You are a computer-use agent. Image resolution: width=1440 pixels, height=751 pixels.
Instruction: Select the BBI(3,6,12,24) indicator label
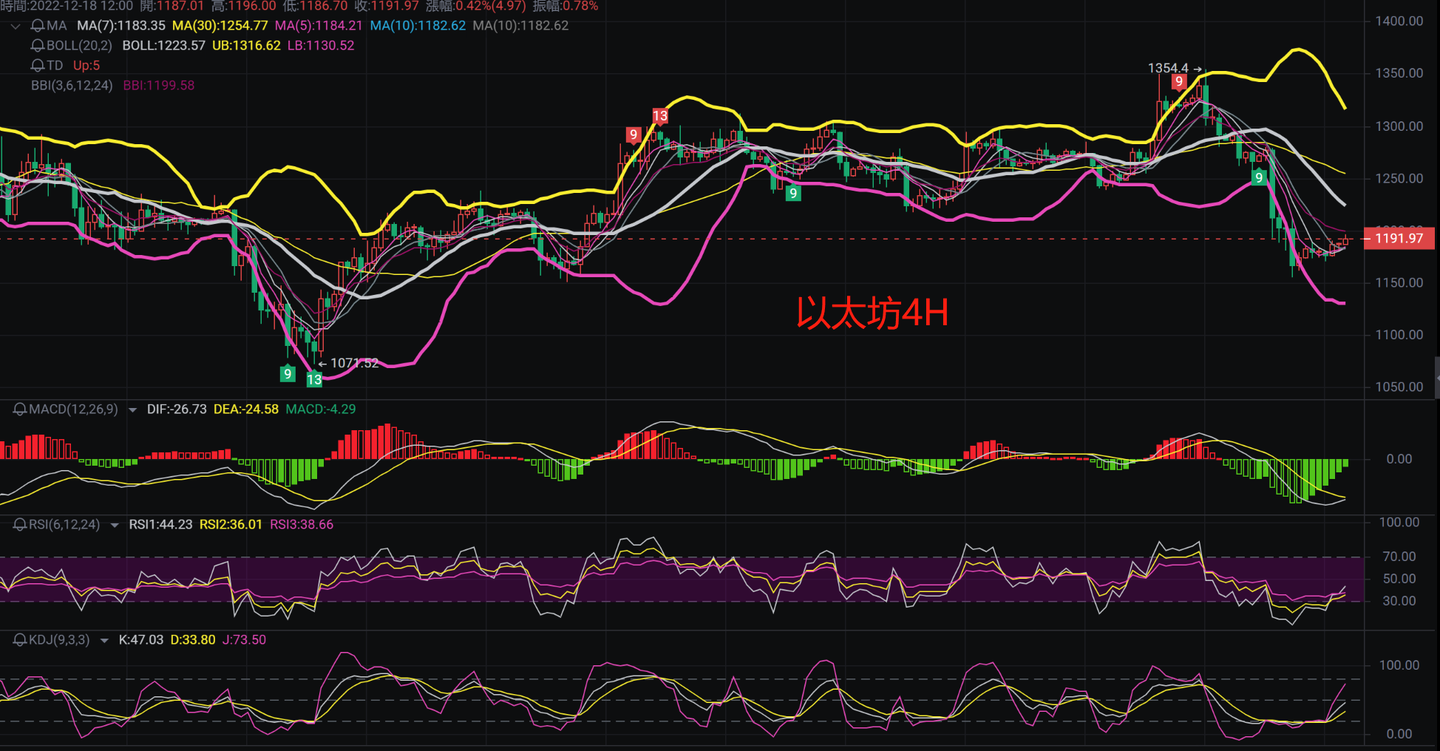[x=72, y=85]
